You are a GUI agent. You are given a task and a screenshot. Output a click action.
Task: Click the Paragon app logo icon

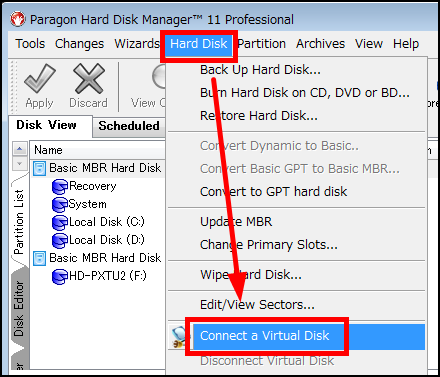(x=18, y=19)
